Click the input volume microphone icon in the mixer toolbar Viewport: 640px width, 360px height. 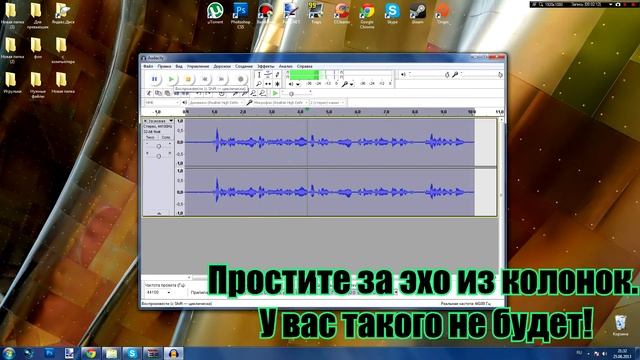(x=455, y=75)
